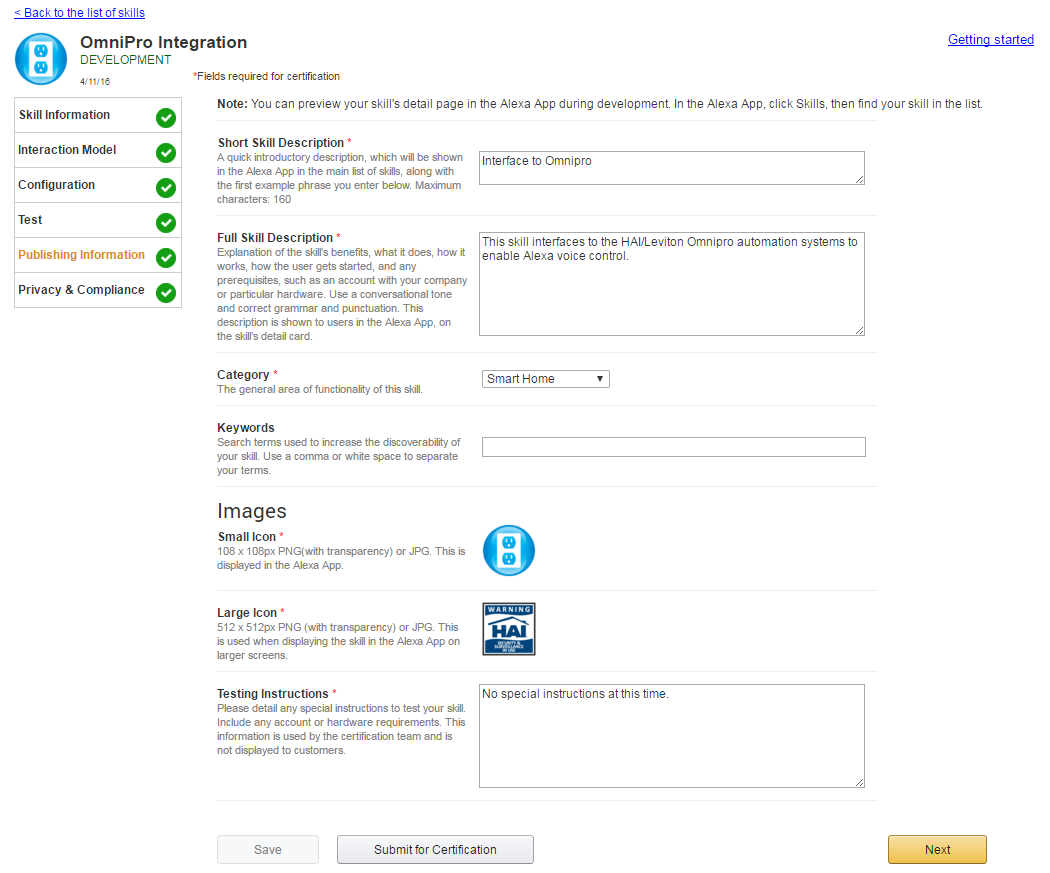
Task: Click green checkmark beside Skill Information
Action: click(166, 118)
